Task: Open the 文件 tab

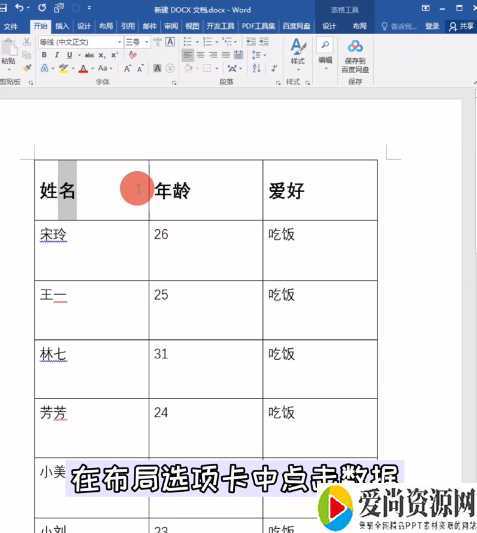Action: click(11, 26)
